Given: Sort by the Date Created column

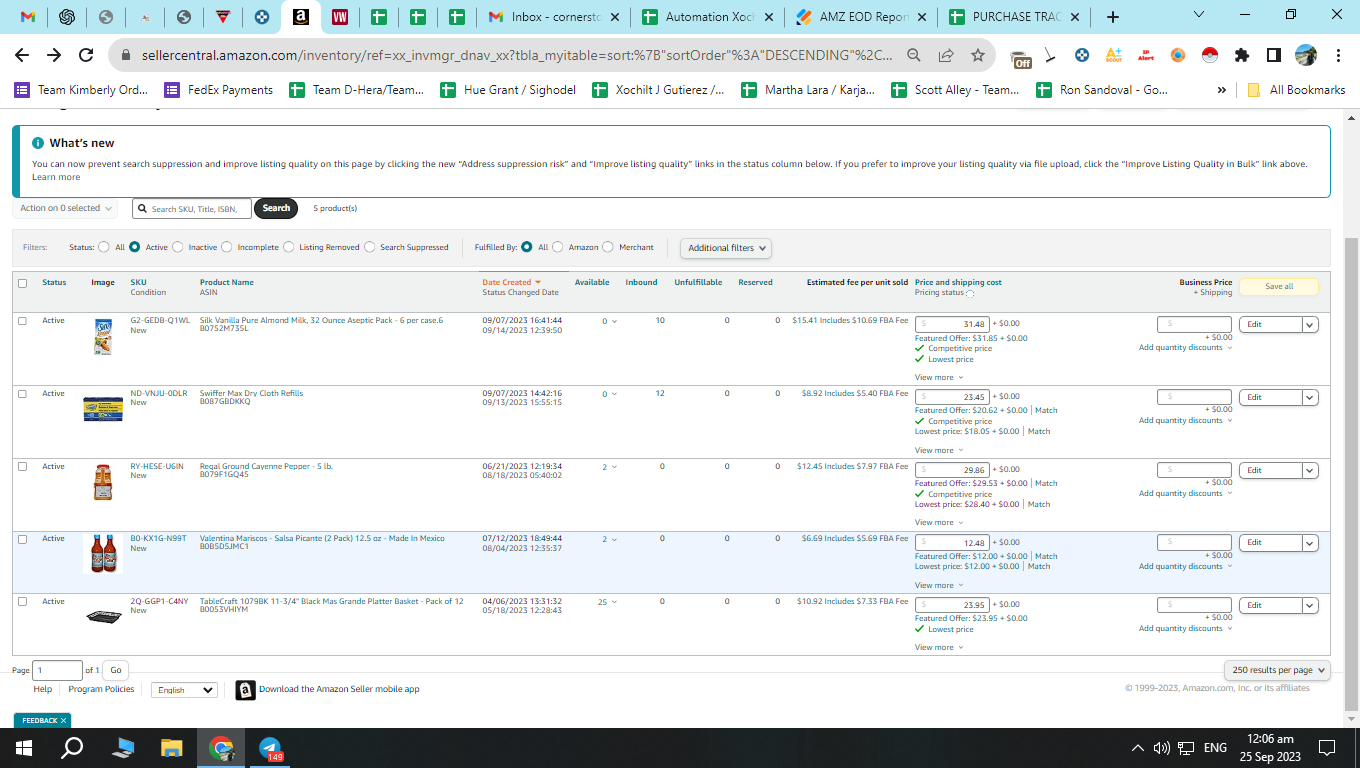Looking at the screenshot, I should coord(511,283).
